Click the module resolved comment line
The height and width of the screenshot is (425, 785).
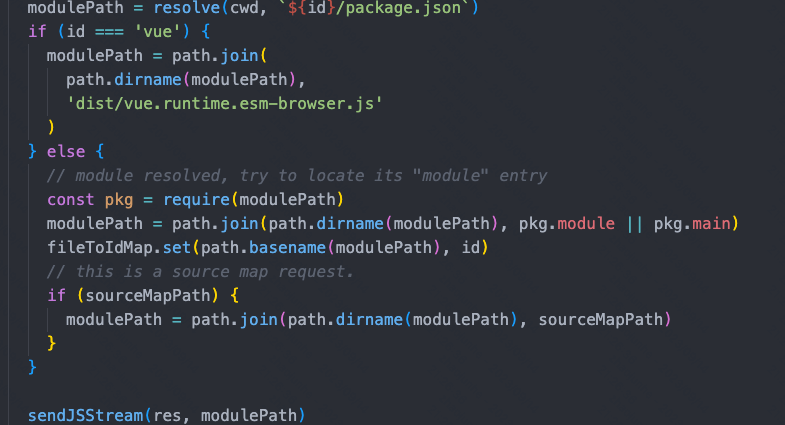click(297, 176)
